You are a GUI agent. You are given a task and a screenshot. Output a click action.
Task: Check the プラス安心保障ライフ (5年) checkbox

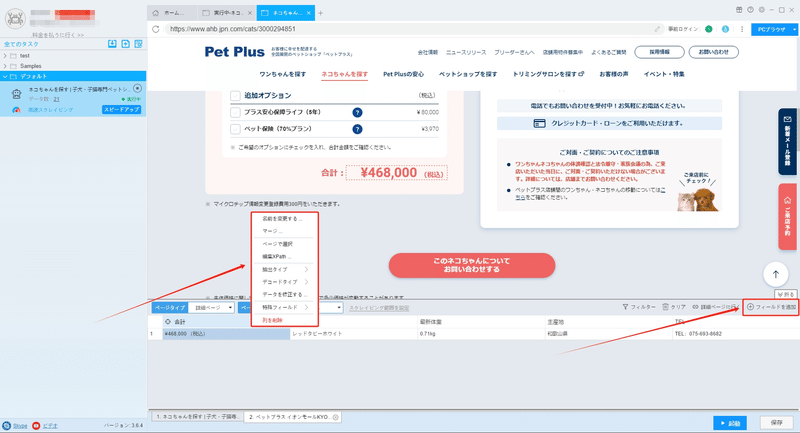pyautogui.click(x=235, y=112)
